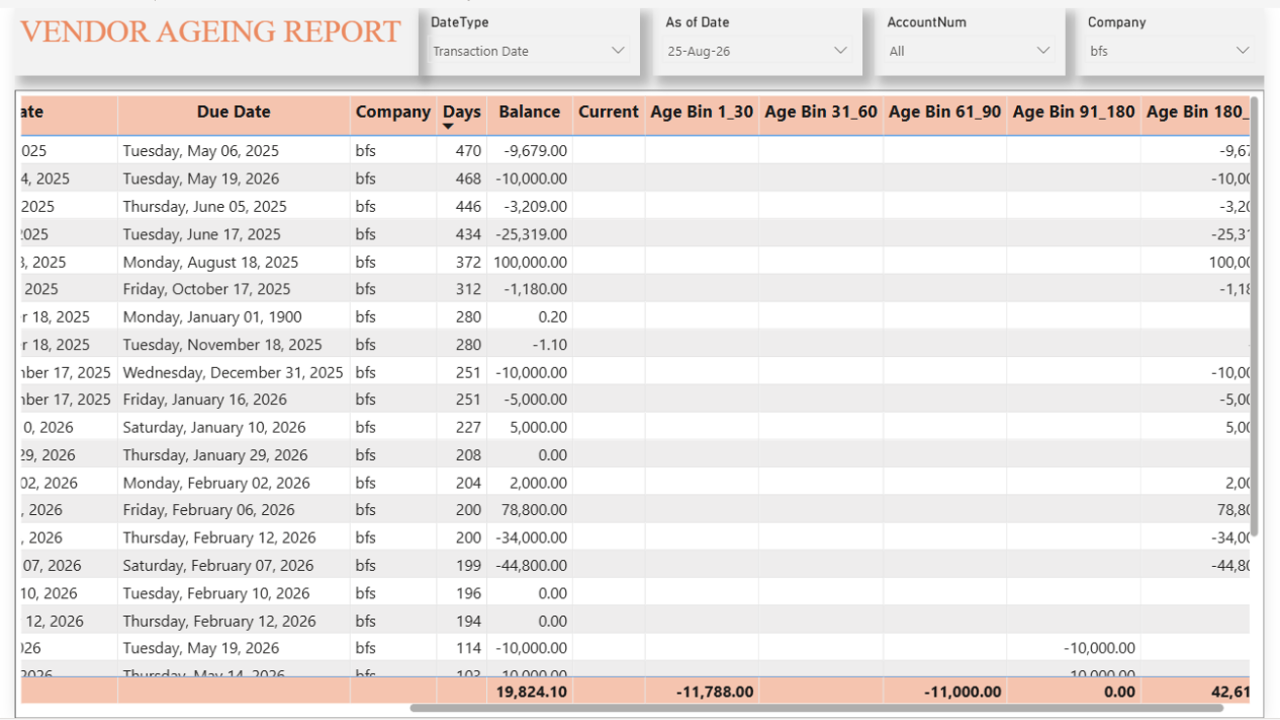This screenshot has height=720, width=1280.
Task: Click the Age Bin 61_90 total -11,000.00
Action: (962, 691)
